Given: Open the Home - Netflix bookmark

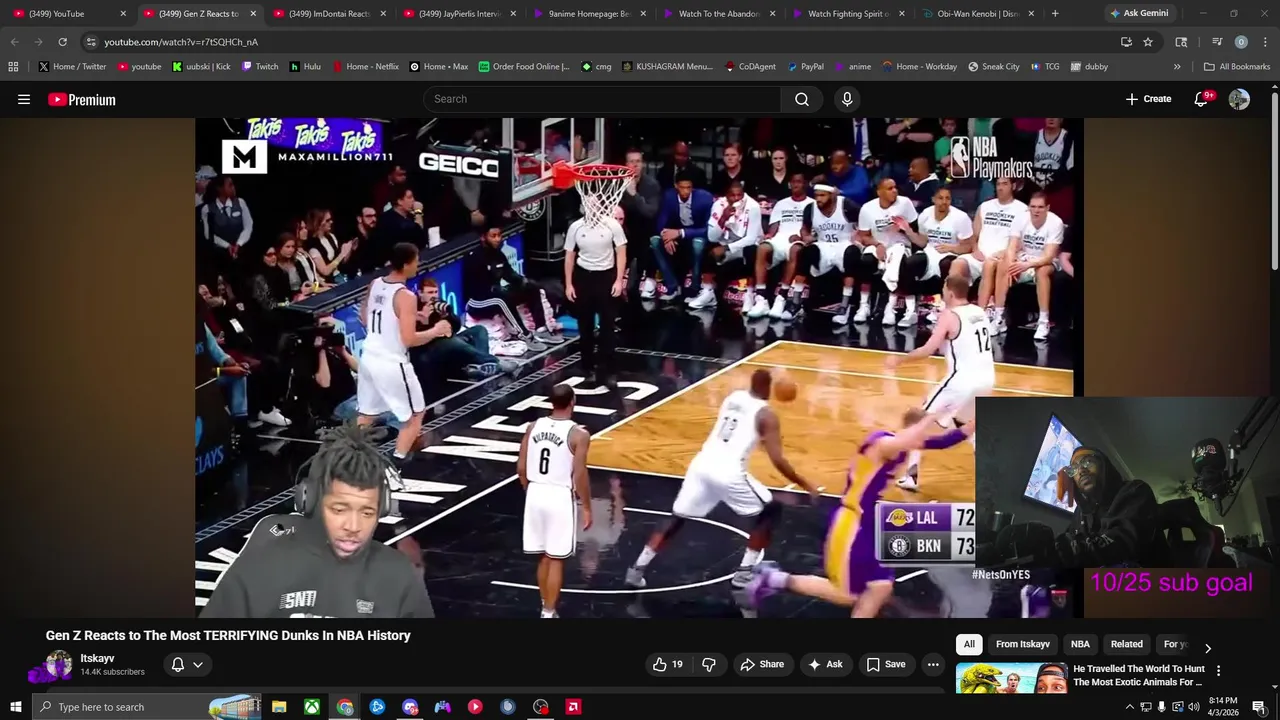Looking at the screenshot, I should coord(365,67).
